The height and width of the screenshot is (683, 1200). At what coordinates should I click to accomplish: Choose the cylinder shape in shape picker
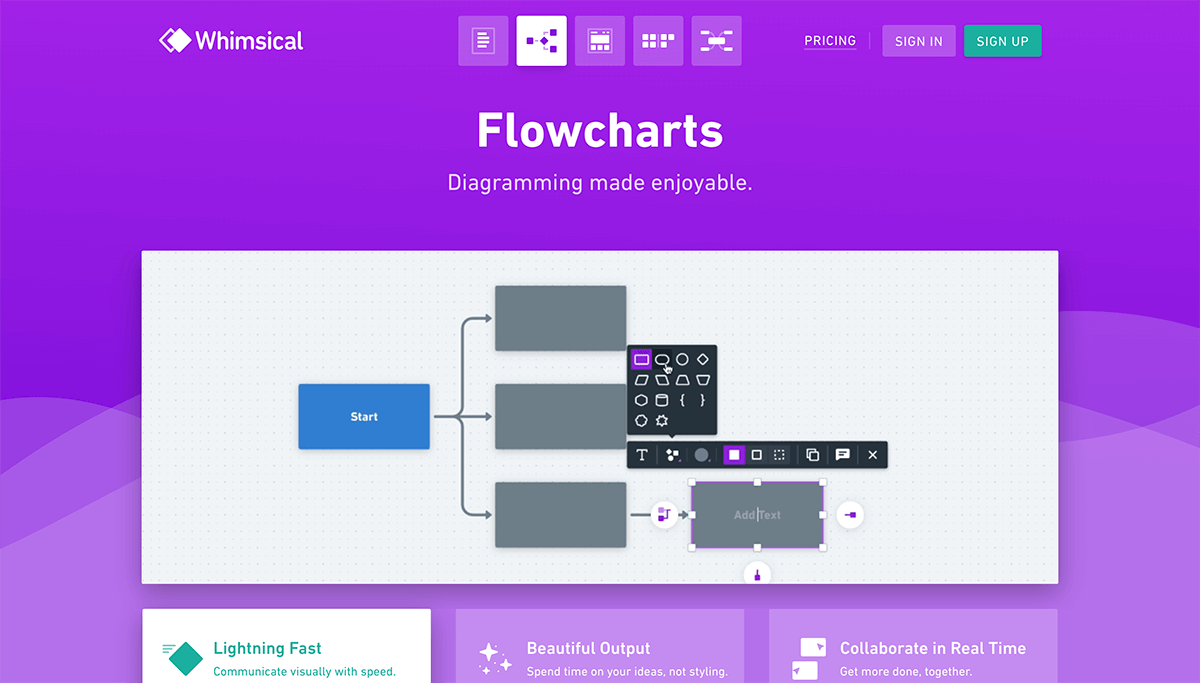pyautogui.click(x=662, y=400)
